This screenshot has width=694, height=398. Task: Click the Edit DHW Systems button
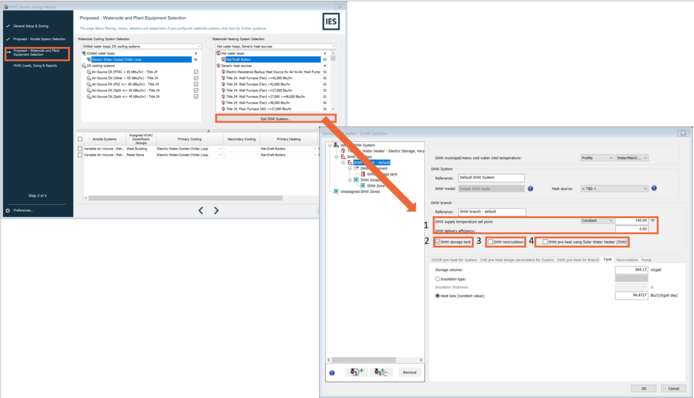(275, 119)
